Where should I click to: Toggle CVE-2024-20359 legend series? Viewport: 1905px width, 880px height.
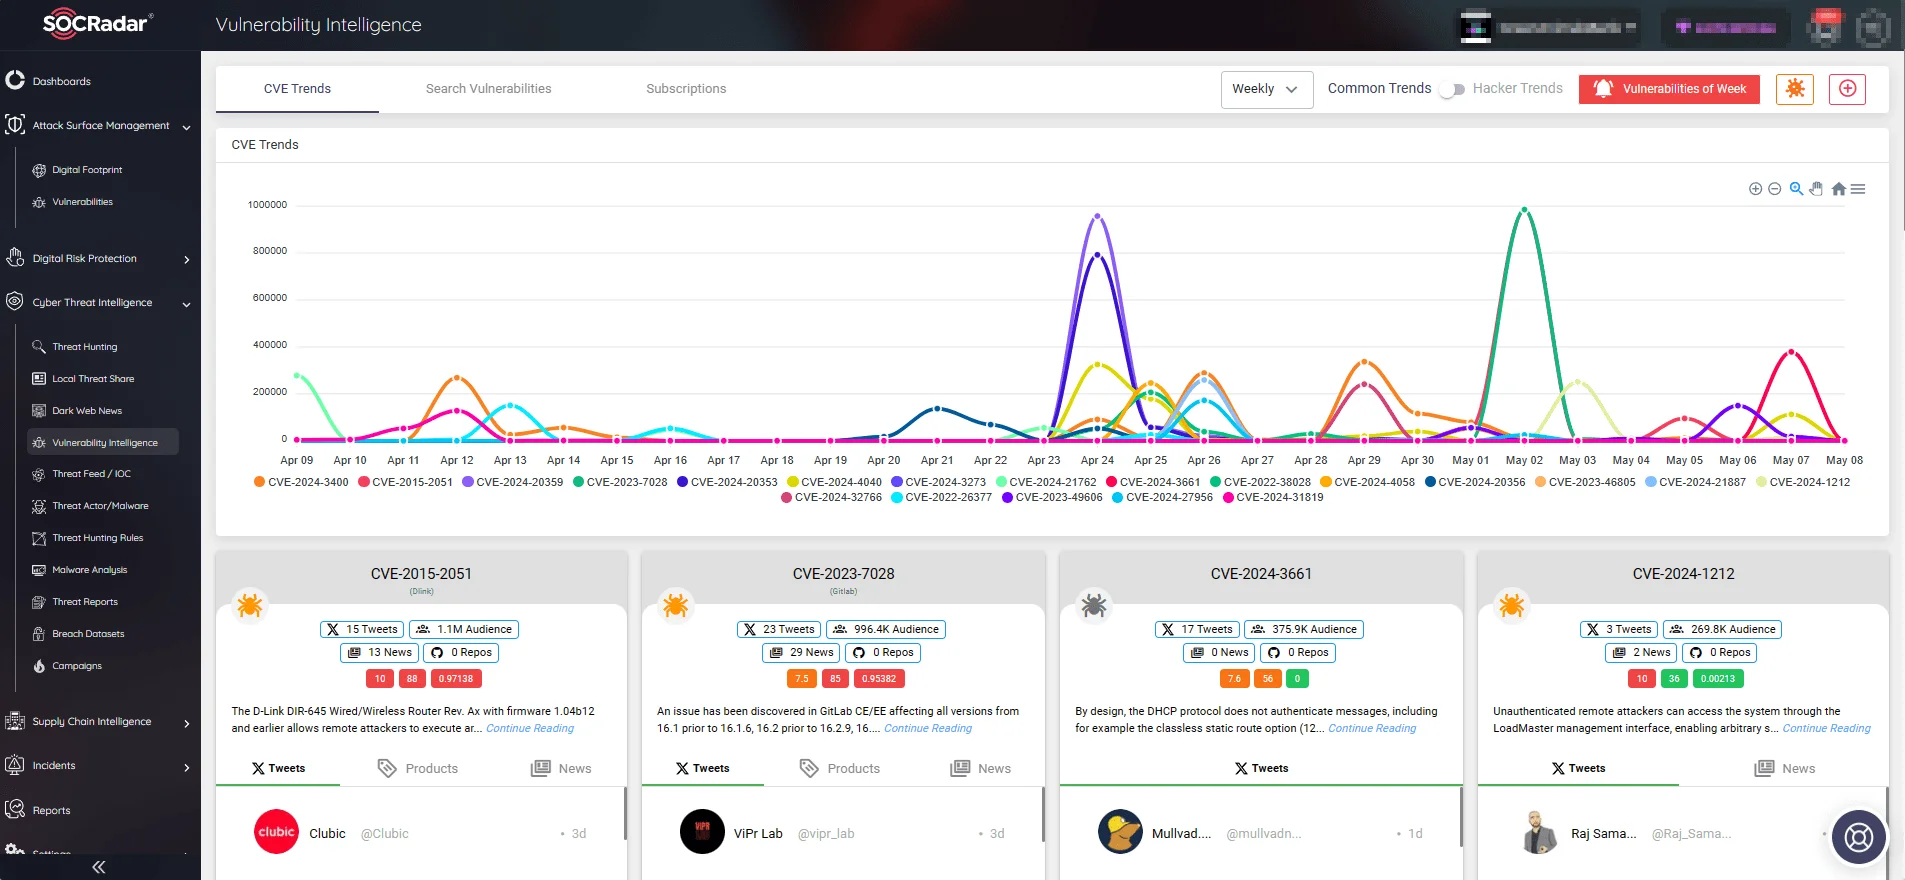pos(512,482)
